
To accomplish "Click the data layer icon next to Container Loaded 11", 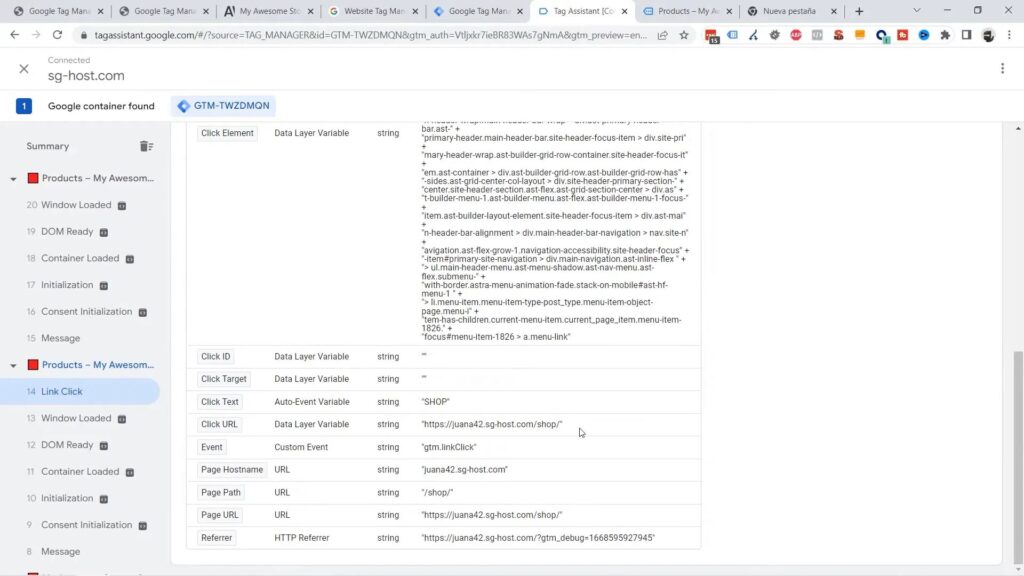I will coord(130,473).
